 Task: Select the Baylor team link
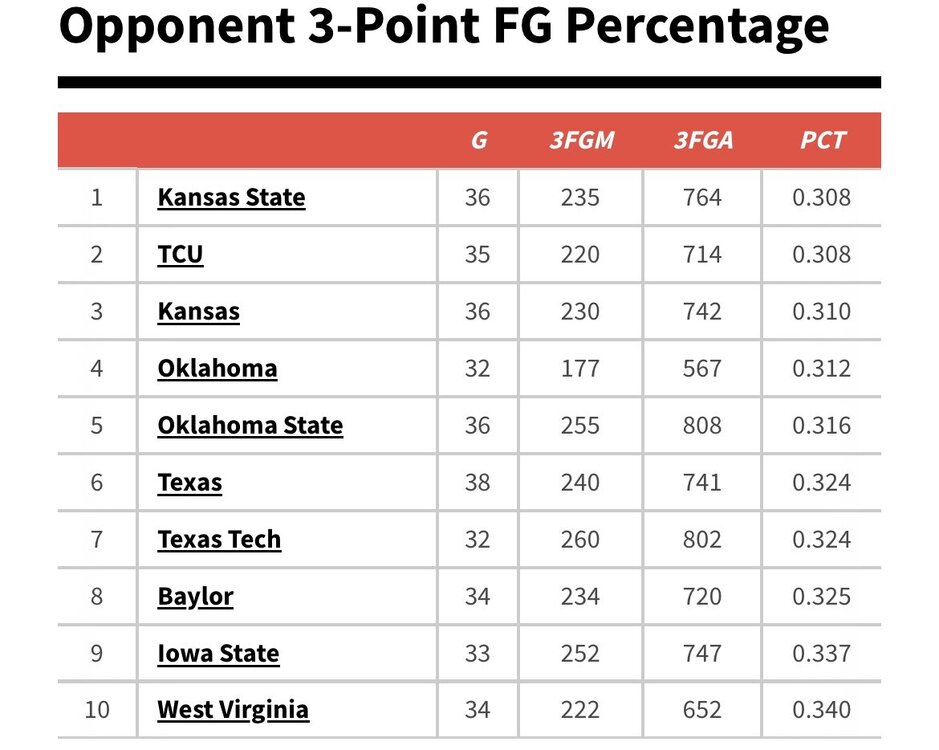(195, 597)
